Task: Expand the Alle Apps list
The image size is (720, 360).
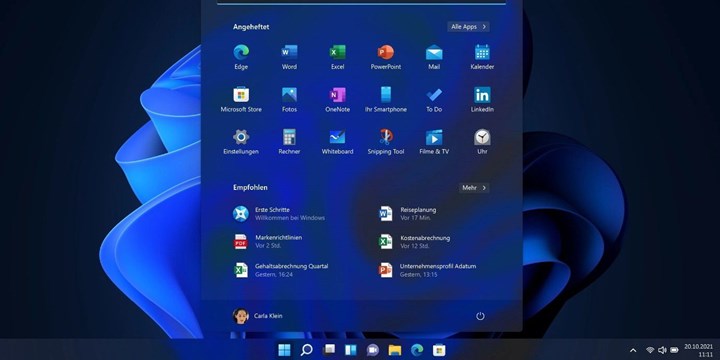Action: [x=468, y=27]
